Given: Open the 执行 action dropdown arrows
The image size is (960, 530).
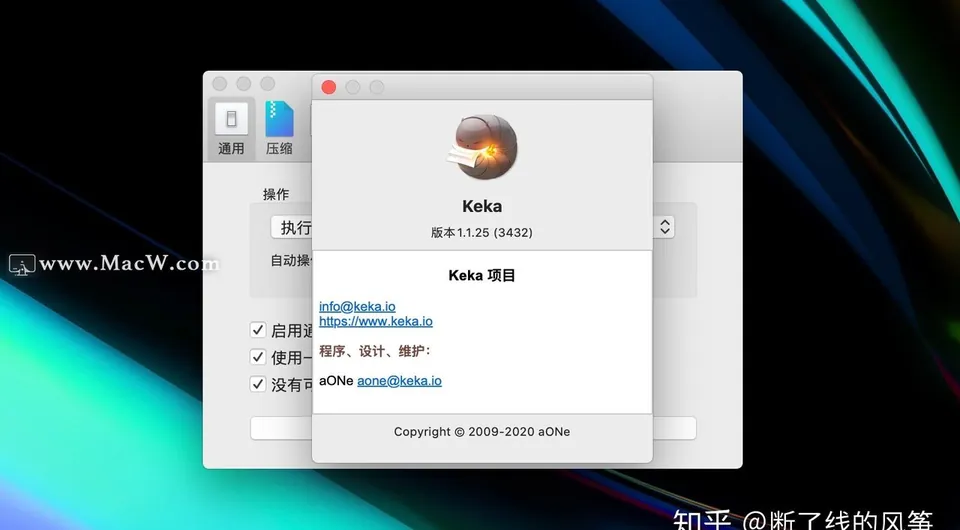Looking at the screenshot, I should pos(665,227).
